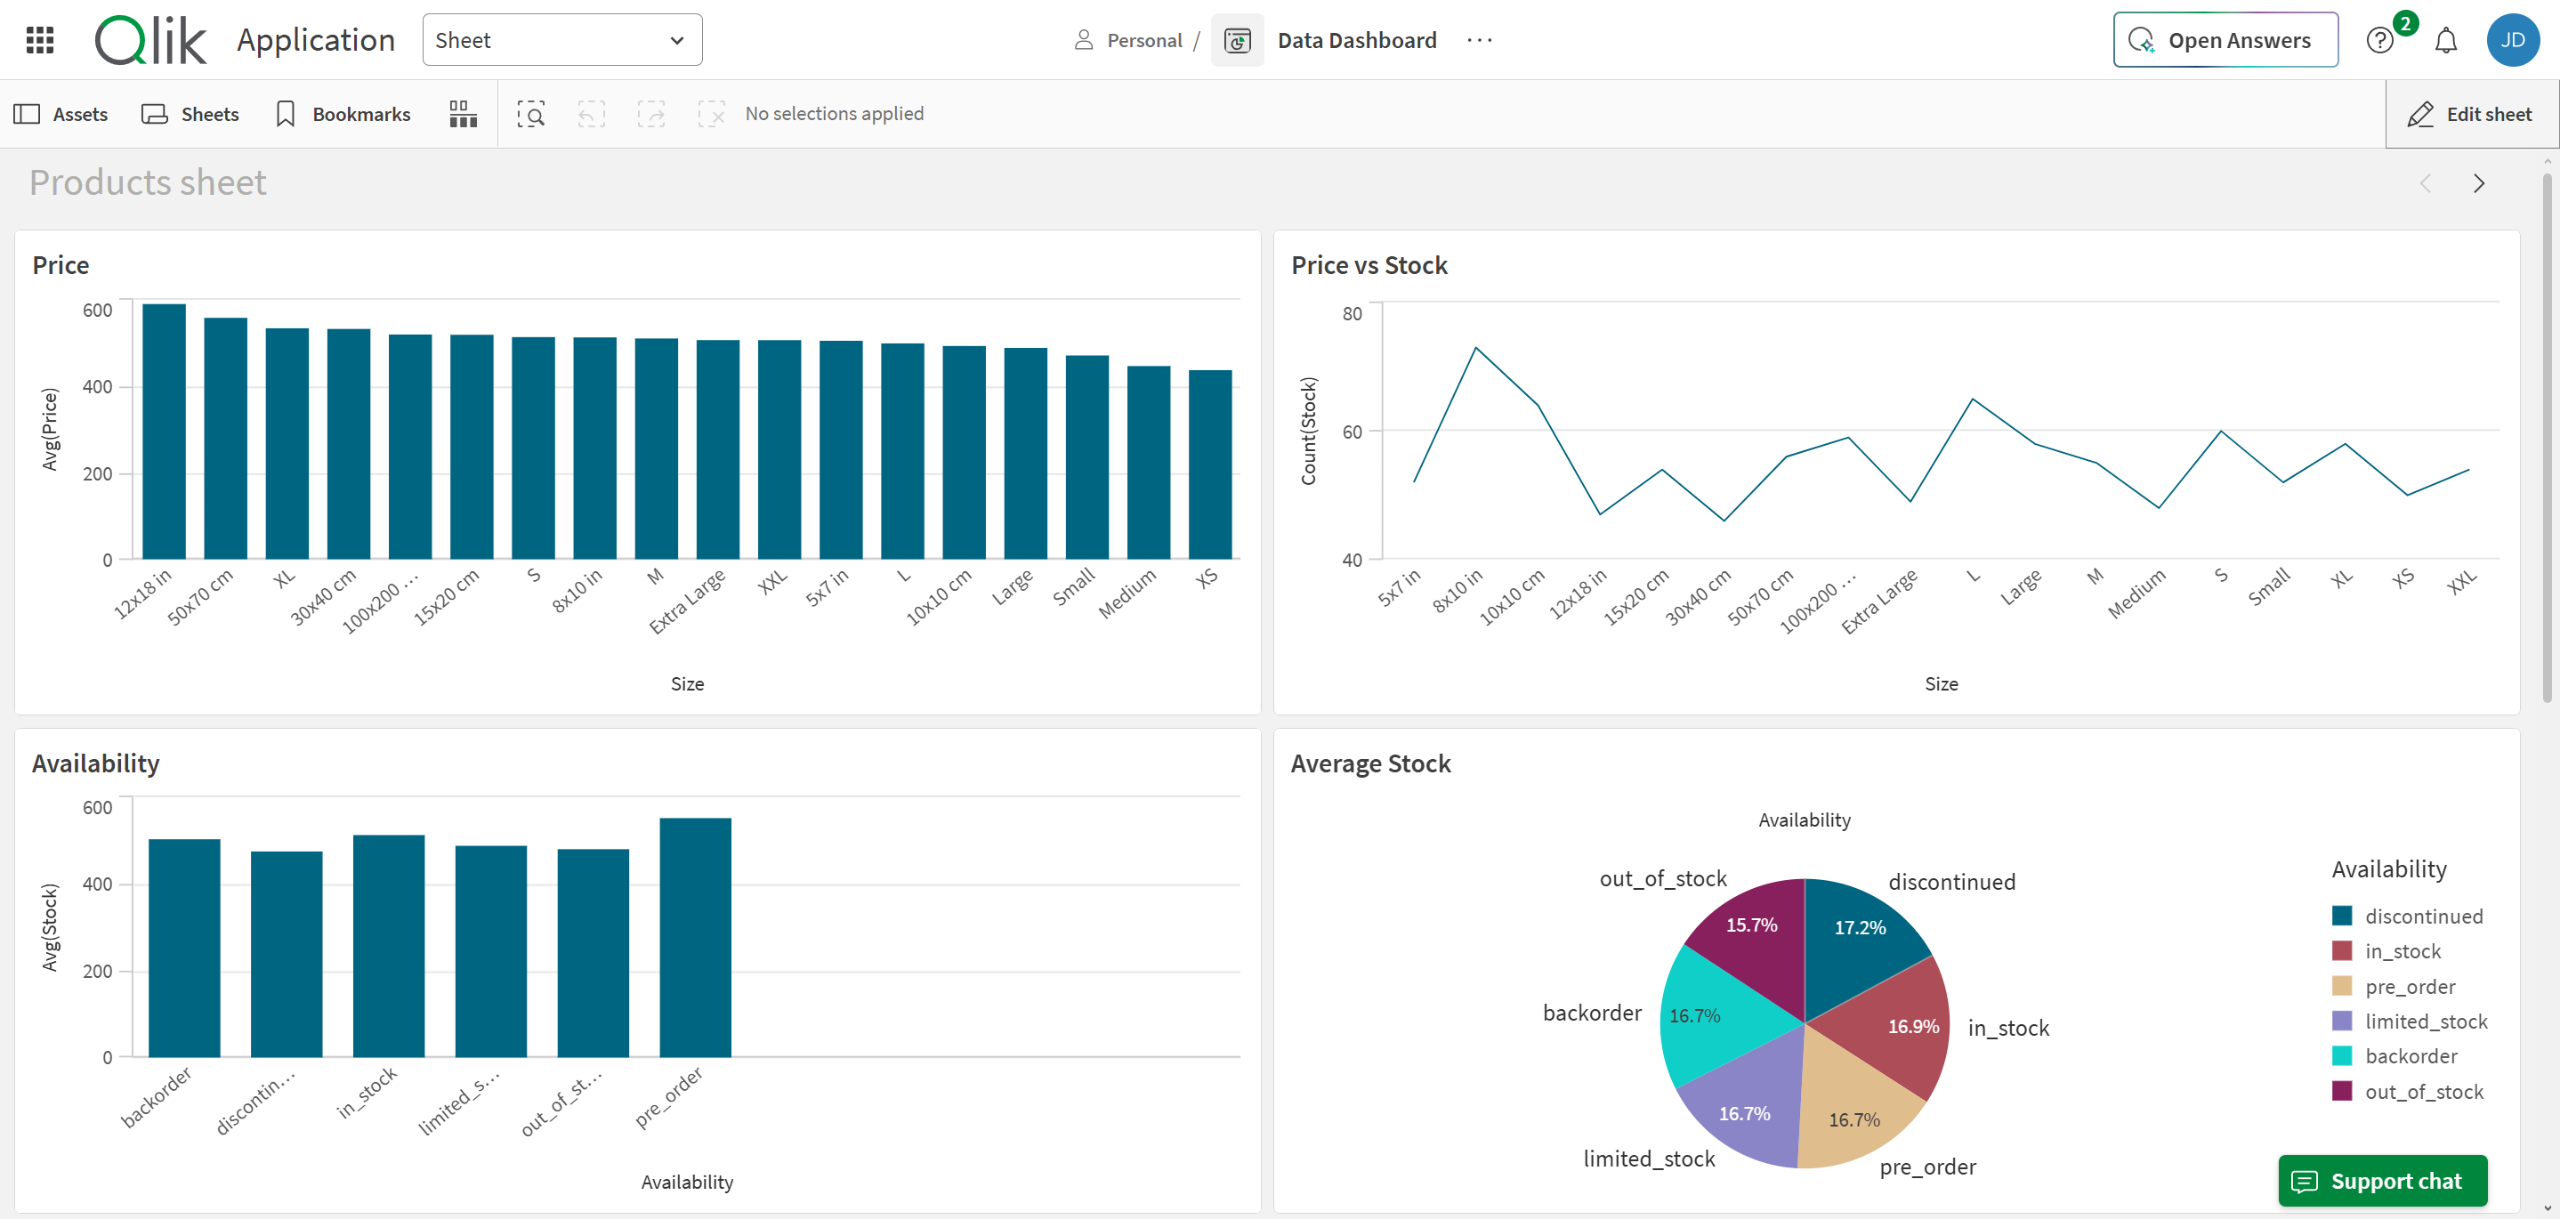Toggle in_stock in the pie legend
Screen dimensions: 2560x1219
(x=2402, y=951)
